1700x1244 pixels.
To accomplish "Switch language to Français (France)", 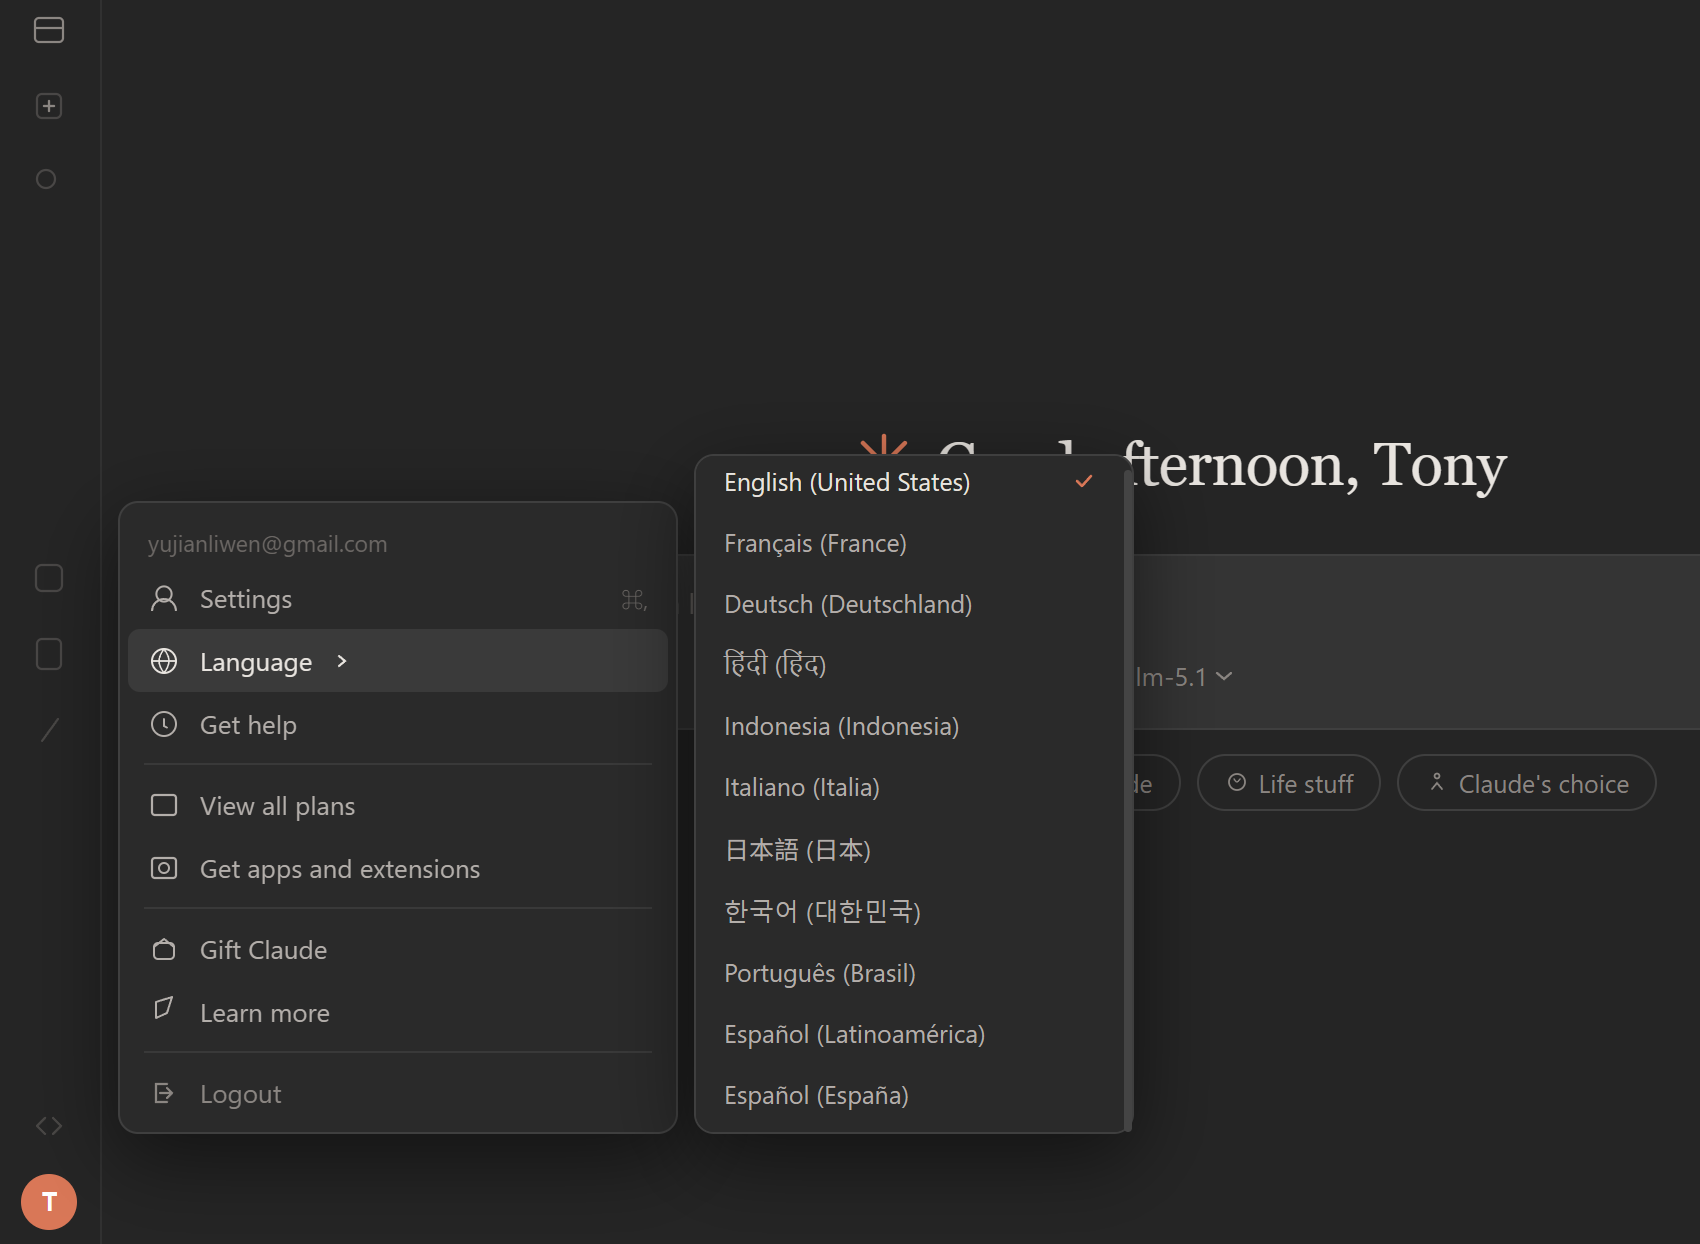I will pyautogui.click(x=815, y=544).
